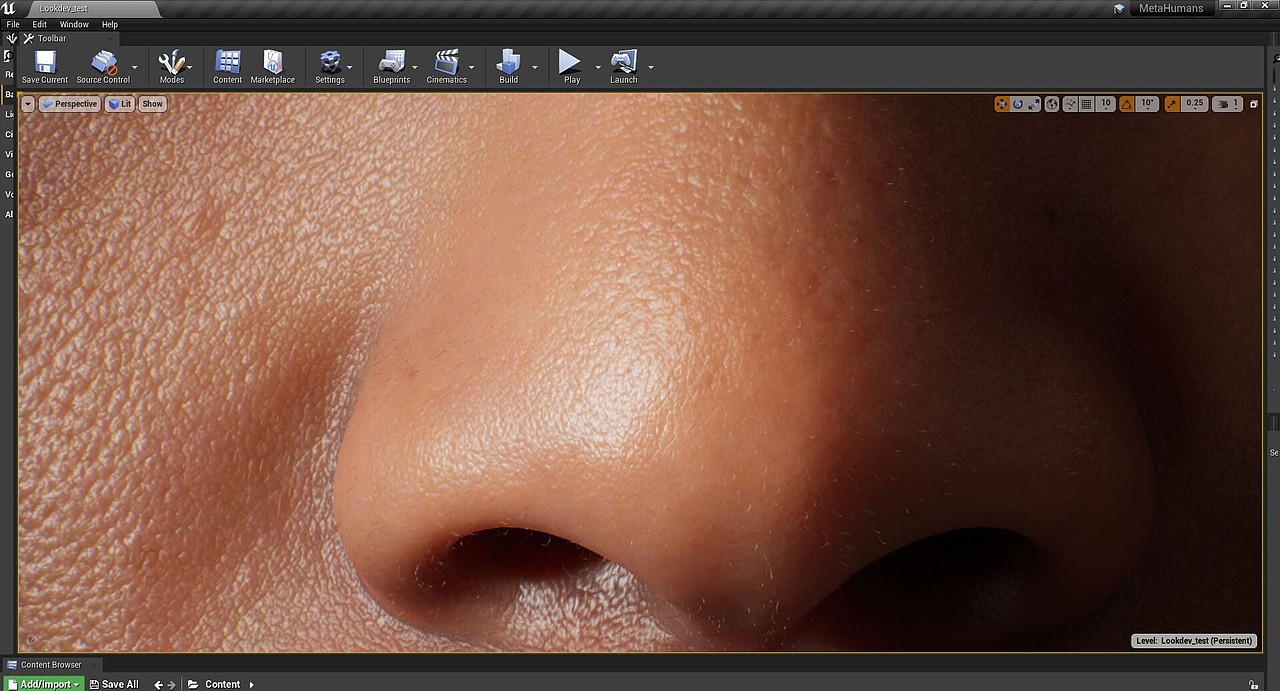Click the Build toolbar icon
This screenshot has height=691, width=1280.
pos(509,67)
